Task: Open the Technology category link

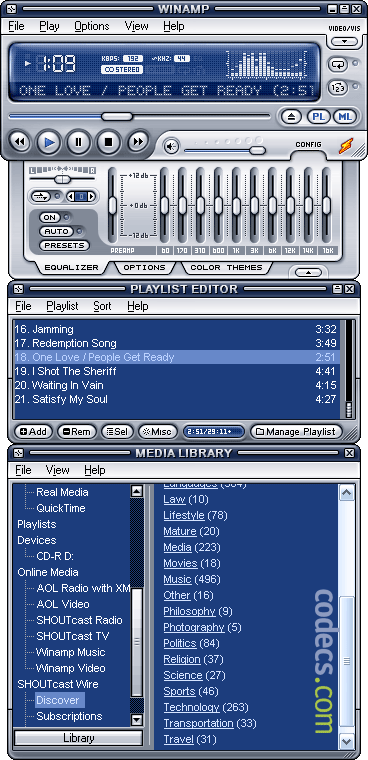Action: [191, 707]
